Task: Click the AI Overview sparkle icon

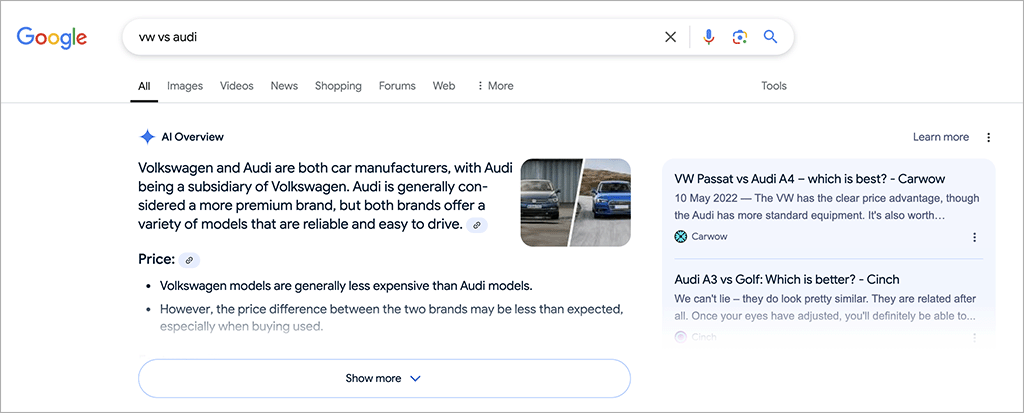Action: coord(147,137)
